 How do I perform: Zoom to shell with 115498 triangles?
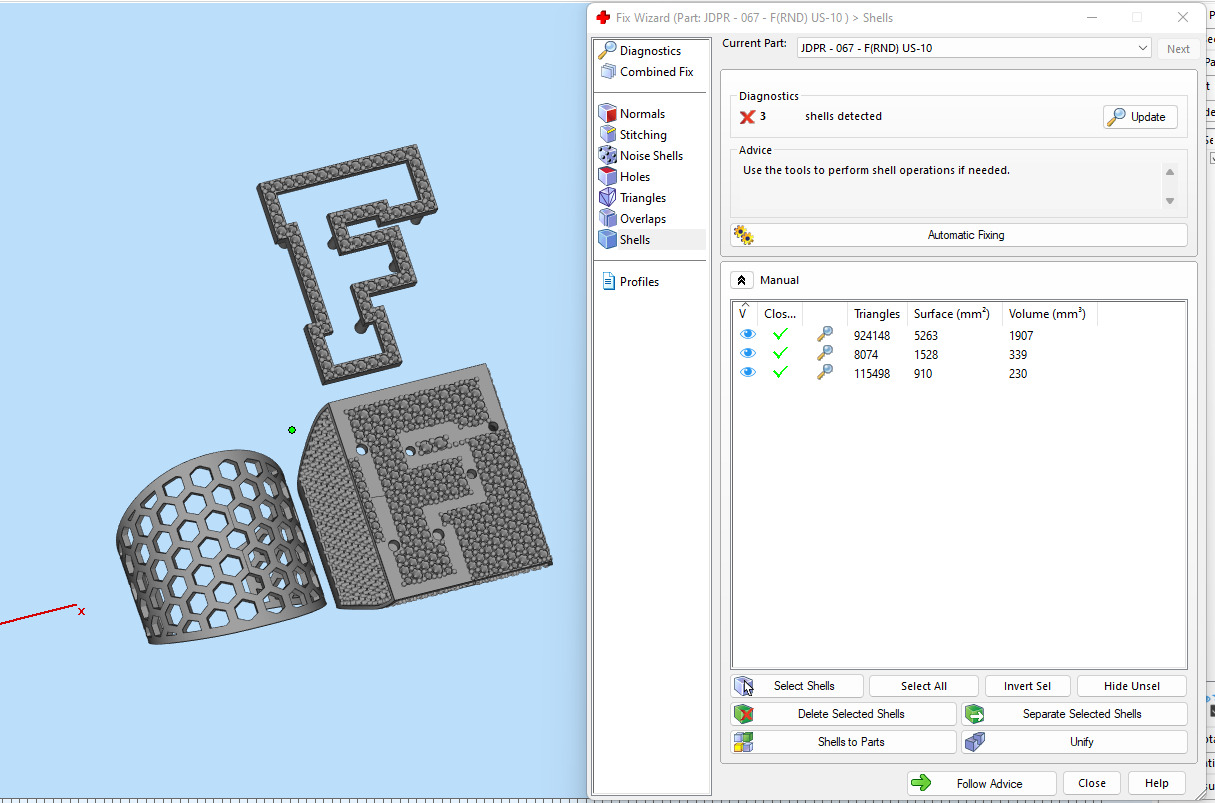pyautogui.click(x=825, y=373)
